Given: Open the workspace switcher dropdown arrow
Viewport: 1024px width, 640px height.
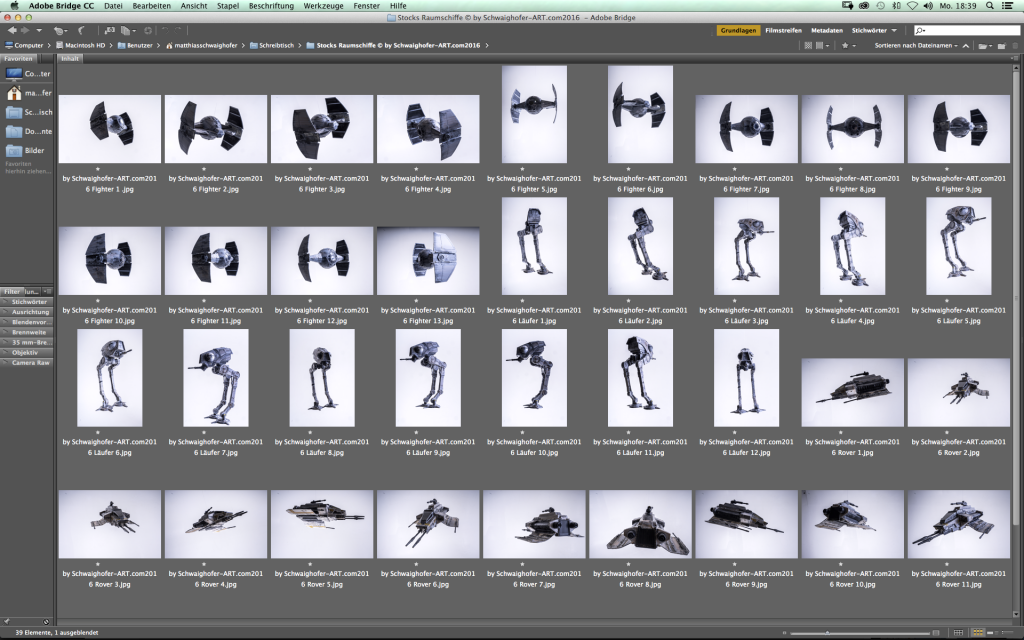Looking at the screenshot, I should 894,31.
